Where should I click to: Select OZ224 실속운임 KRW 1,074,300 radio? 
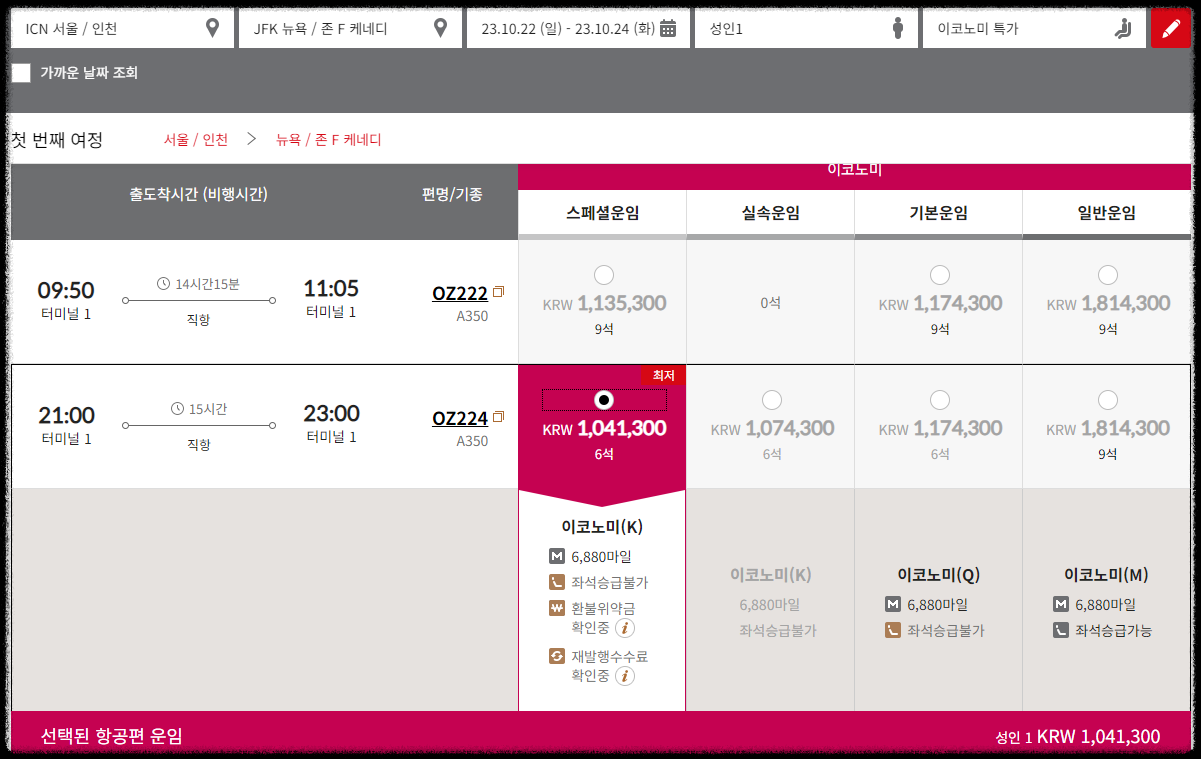click(771, 400)
